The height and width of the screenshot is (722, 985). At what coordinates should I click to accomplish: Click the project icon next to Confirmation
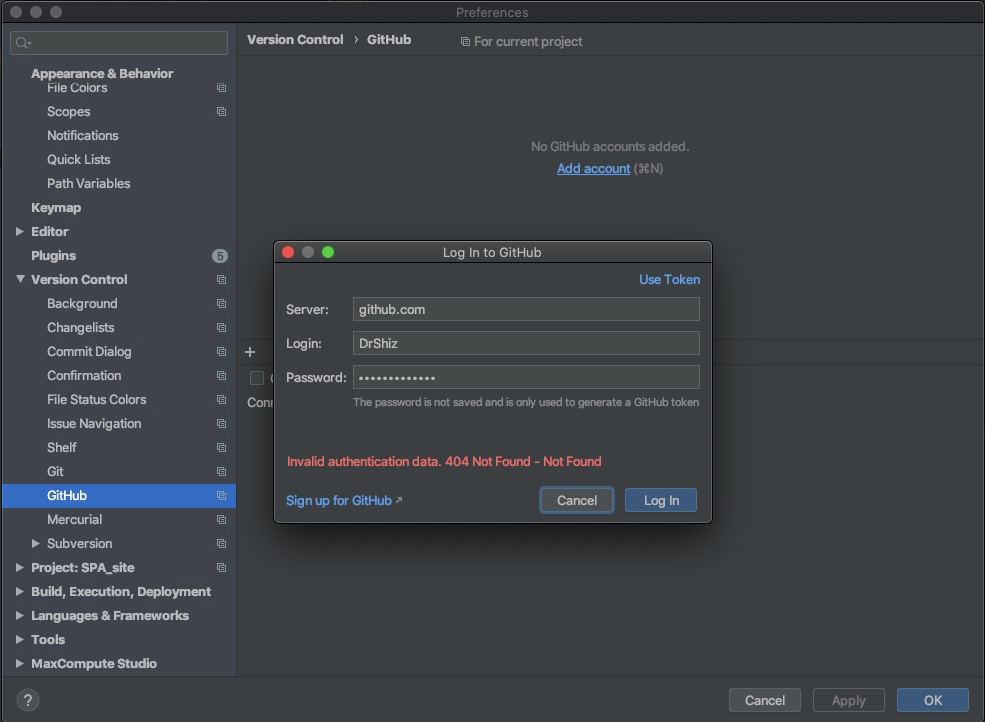(x=221, y=375)
